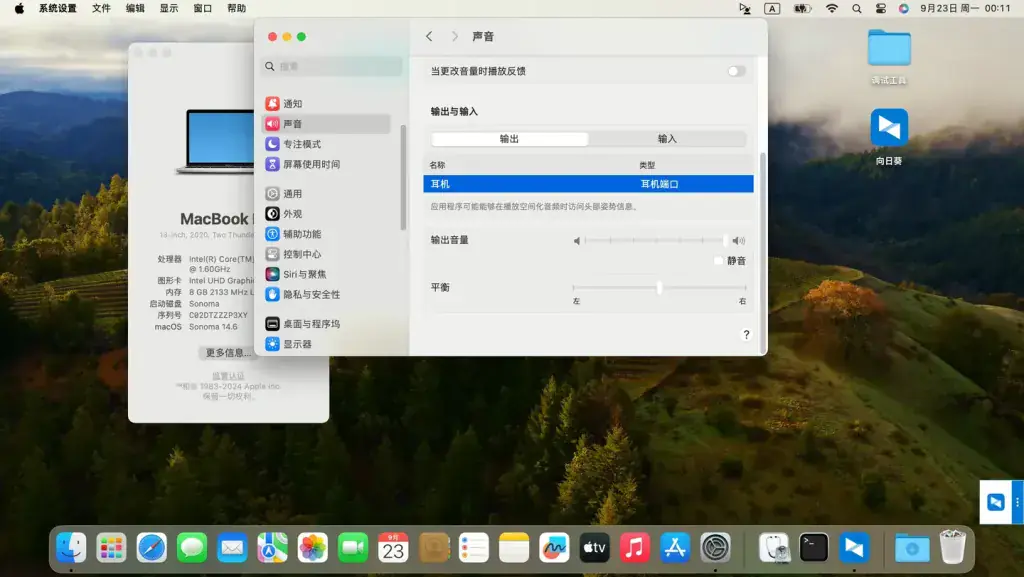Viewport: 1024px width, 577px height.
Task: Open 系统设置 menu in the menu bar
Action: click(57, 8)
